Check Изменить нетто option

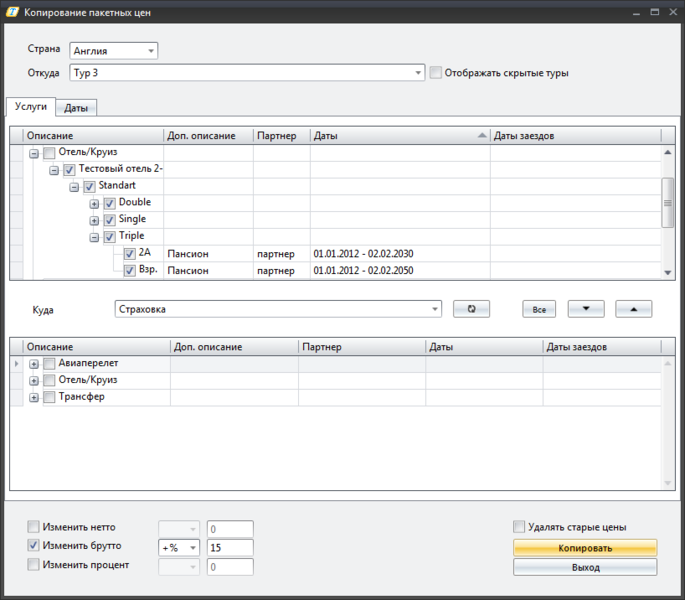(34, 527)
